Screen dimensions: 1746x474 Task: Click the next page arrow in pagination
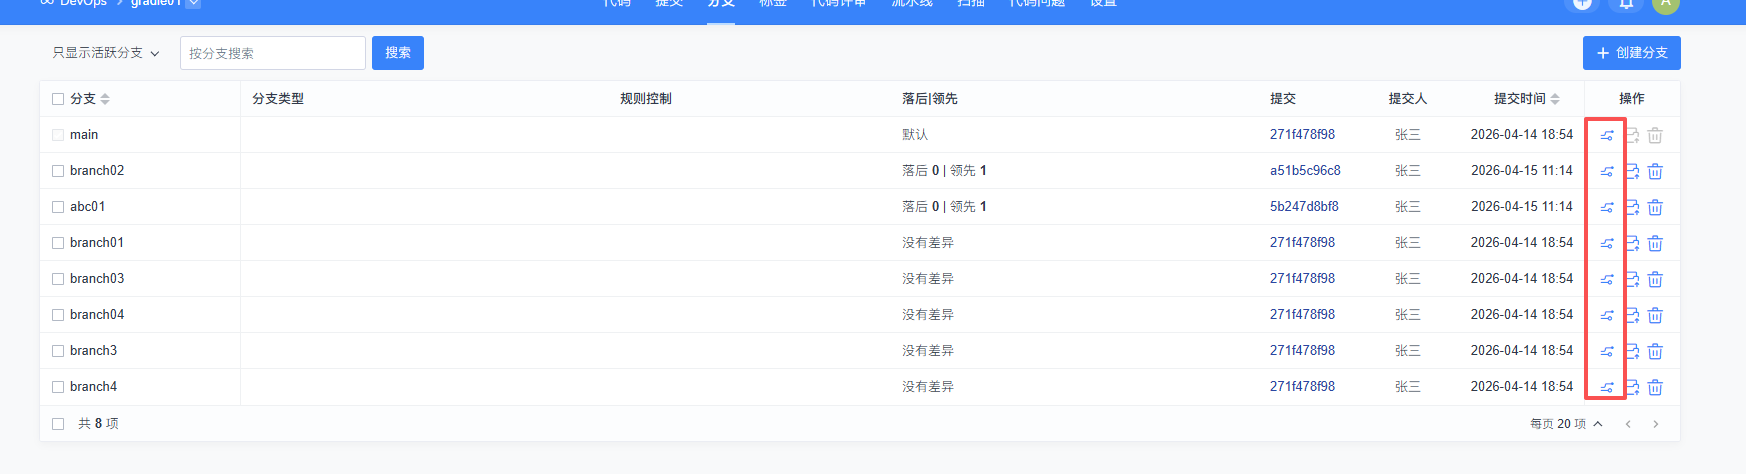tap(1656, 424)
